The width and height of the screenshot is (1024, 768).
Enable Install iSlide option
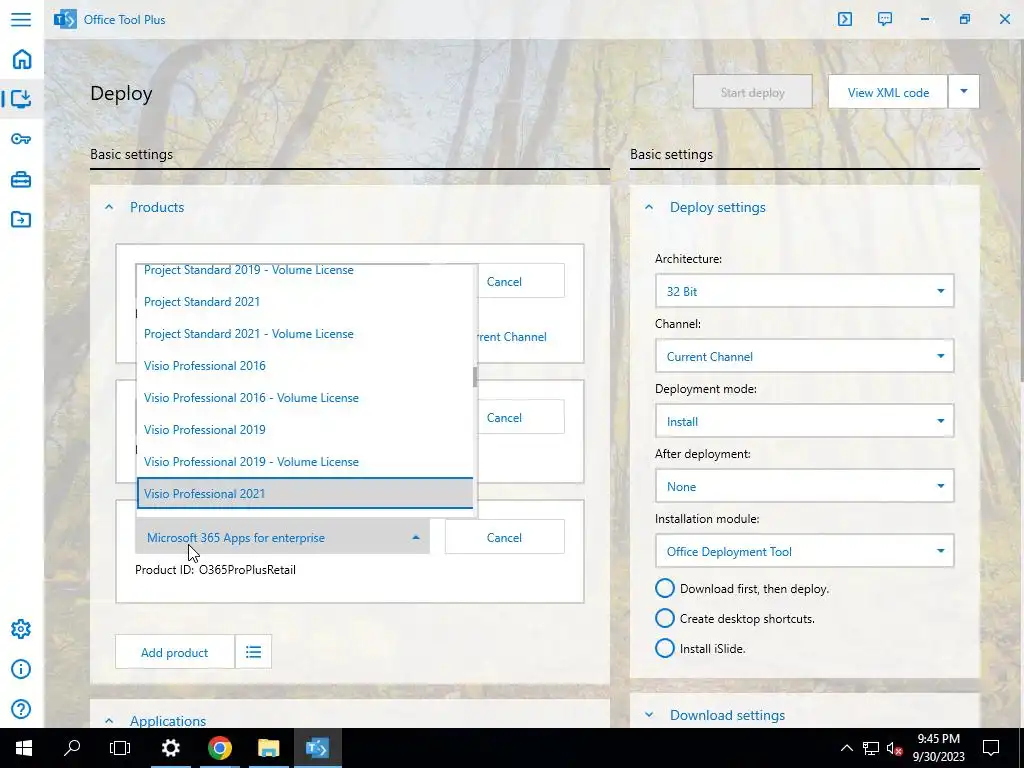[665, 648]
